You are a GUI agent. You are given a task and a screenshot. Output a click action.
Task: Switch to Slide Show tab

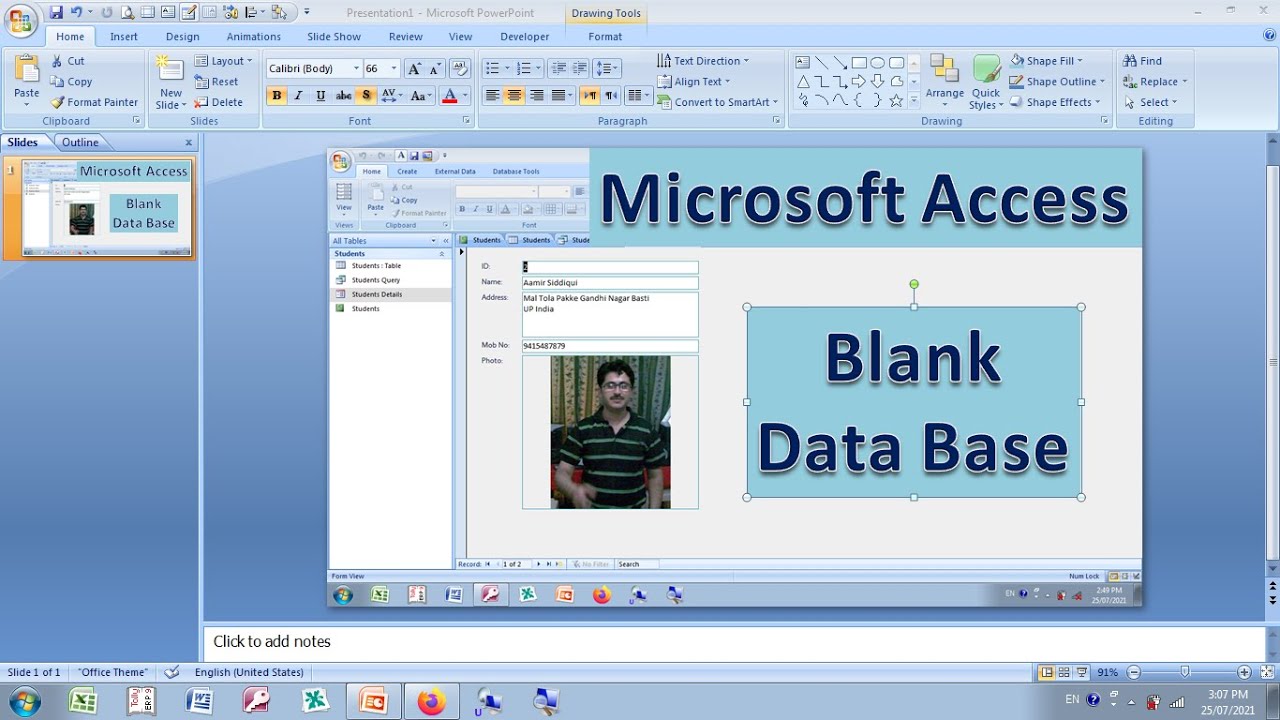coord(334,37)
